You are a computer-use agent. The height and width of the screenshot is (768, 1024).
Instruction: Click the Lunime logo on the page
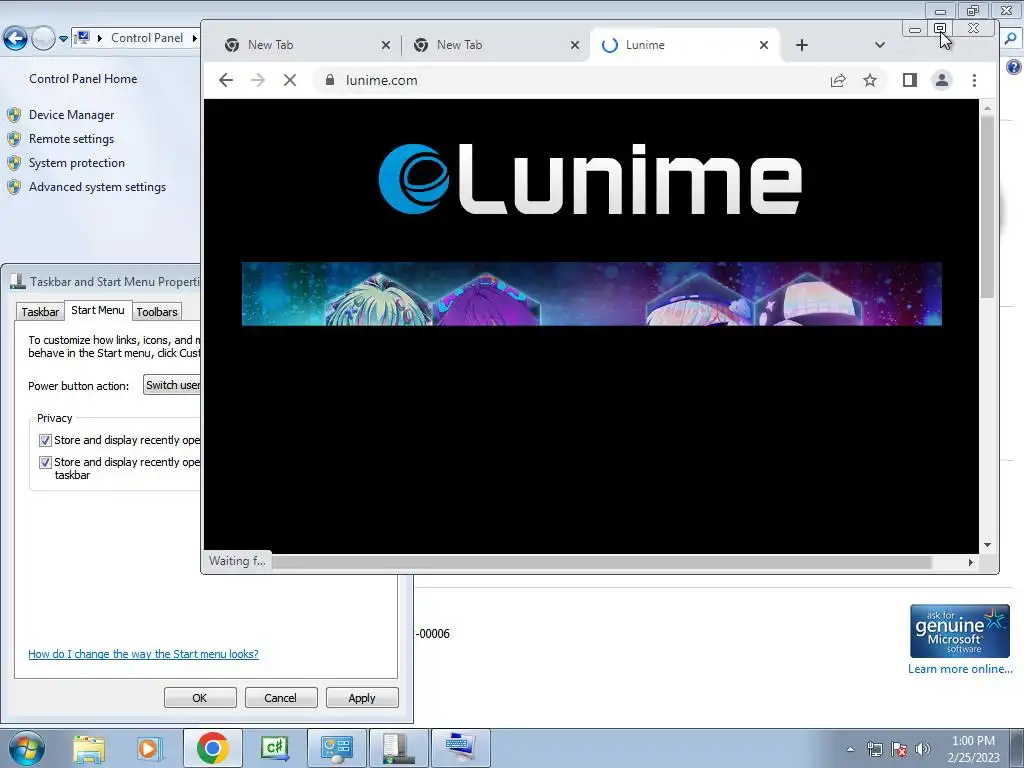pyautogui.click(x=590, y=179)
